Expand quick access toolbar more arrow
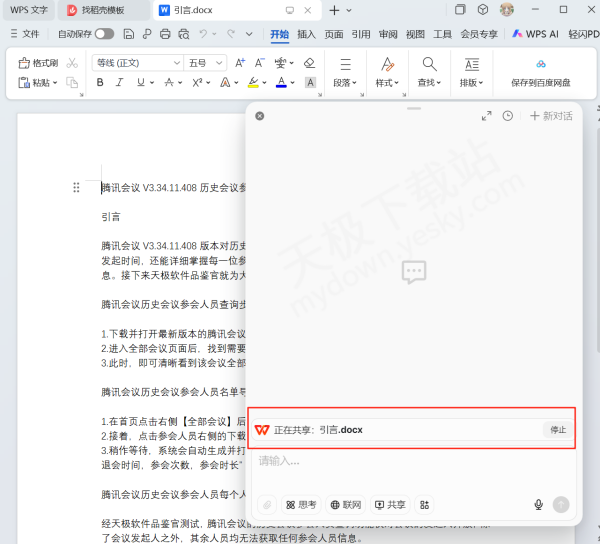Screen dimensions: 600x544 [x=249, y=34]
